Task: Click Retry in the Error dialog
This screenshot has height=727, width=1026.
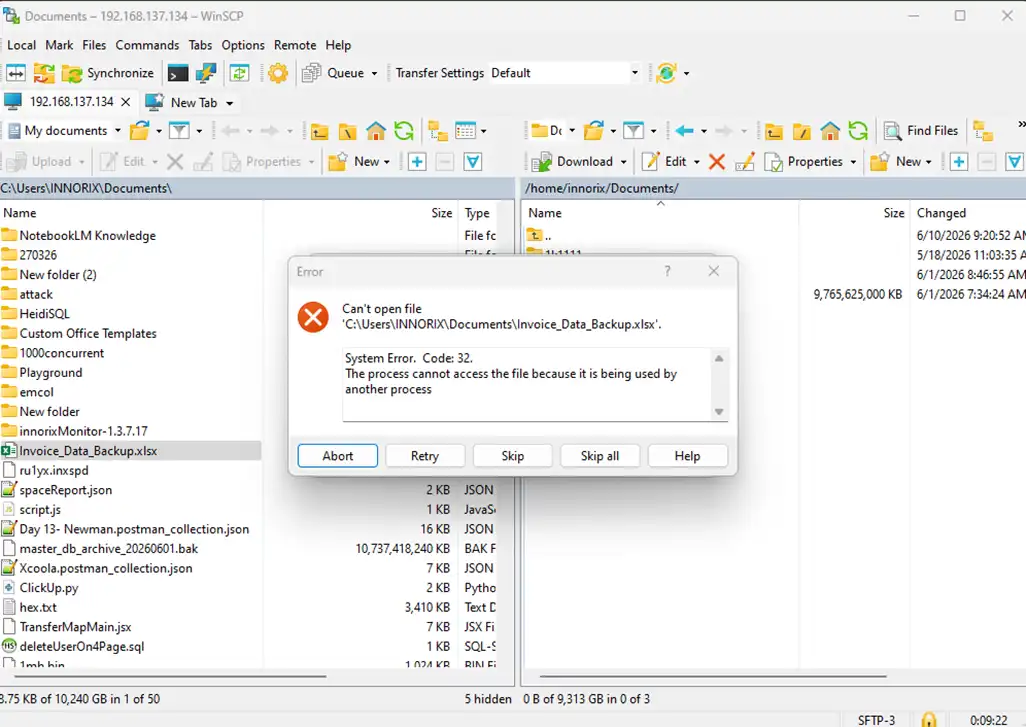Action: pos(425,455)
